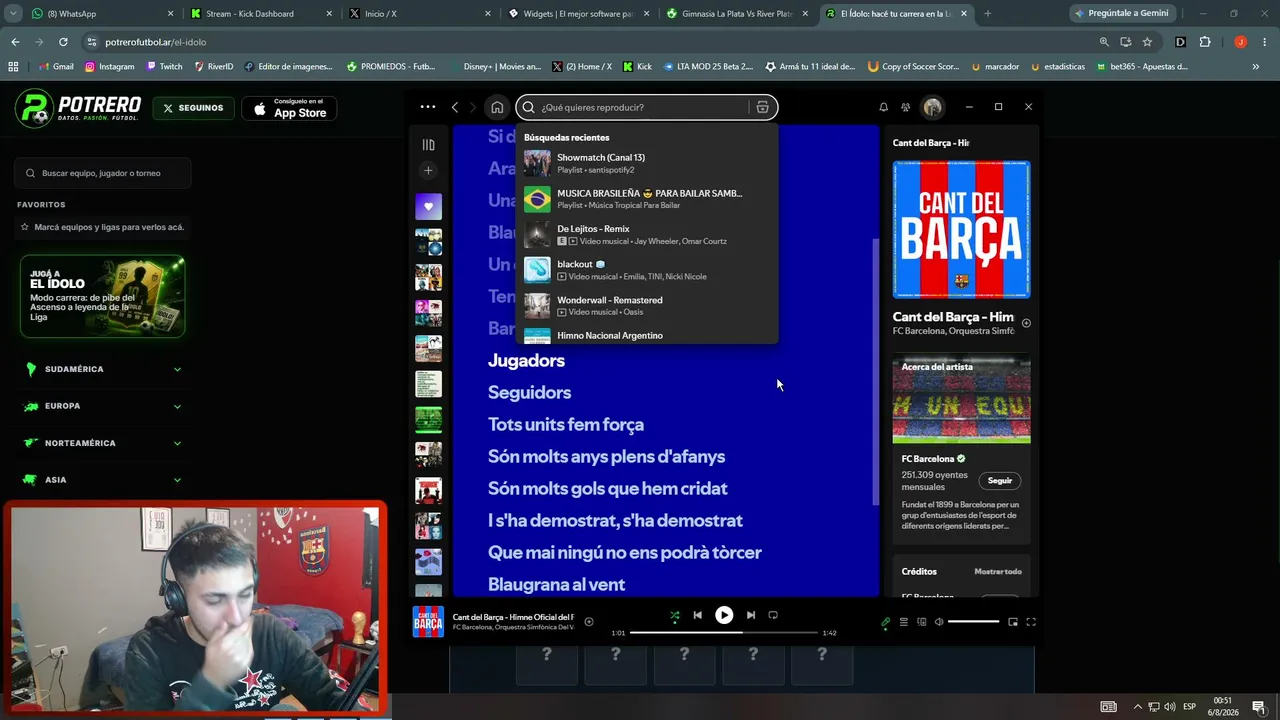The width and height of the screenshot is (1280, 720).
Task: Click lyric line 'Seguidors'
Action: point(529,393)
